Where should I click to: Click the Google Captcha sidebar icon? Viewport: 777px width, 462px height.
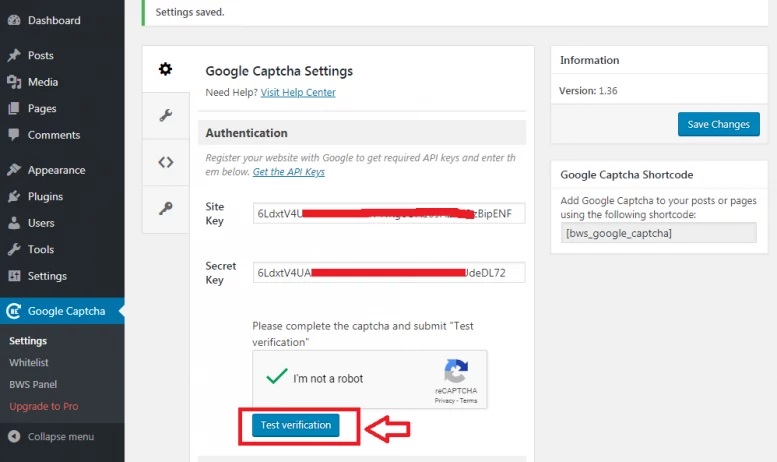[x=14, y=311]
